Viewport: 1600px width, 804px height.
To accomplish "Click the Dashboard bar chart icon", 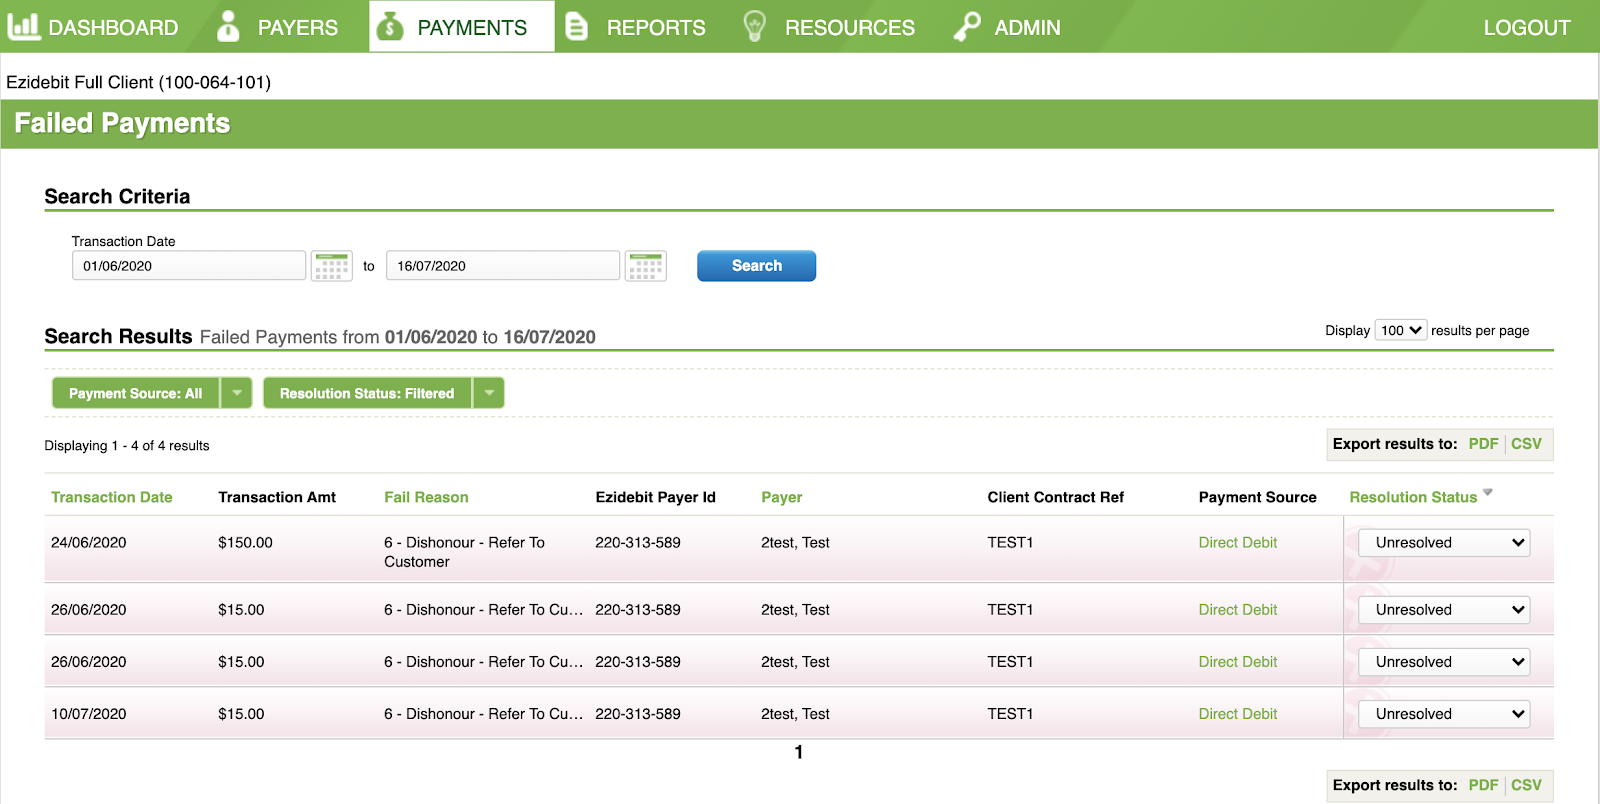I will click(x=23, y=26).
